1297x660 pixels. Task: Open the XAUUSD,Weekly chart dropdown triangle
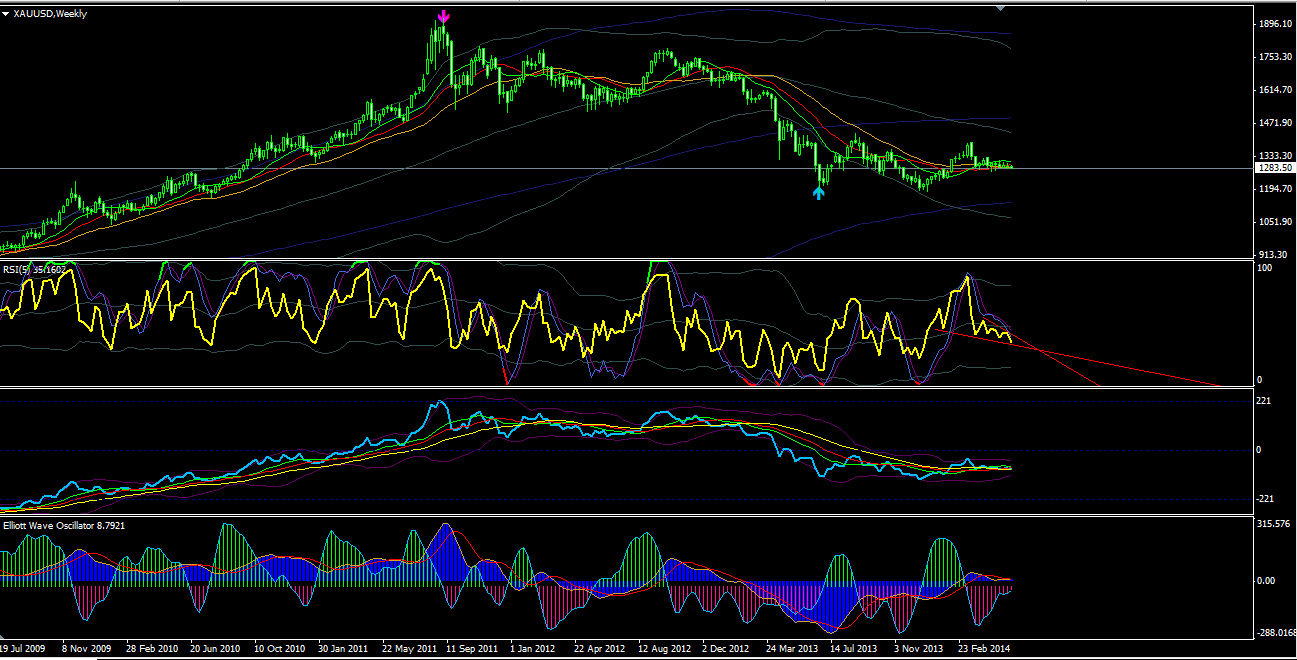7,14
